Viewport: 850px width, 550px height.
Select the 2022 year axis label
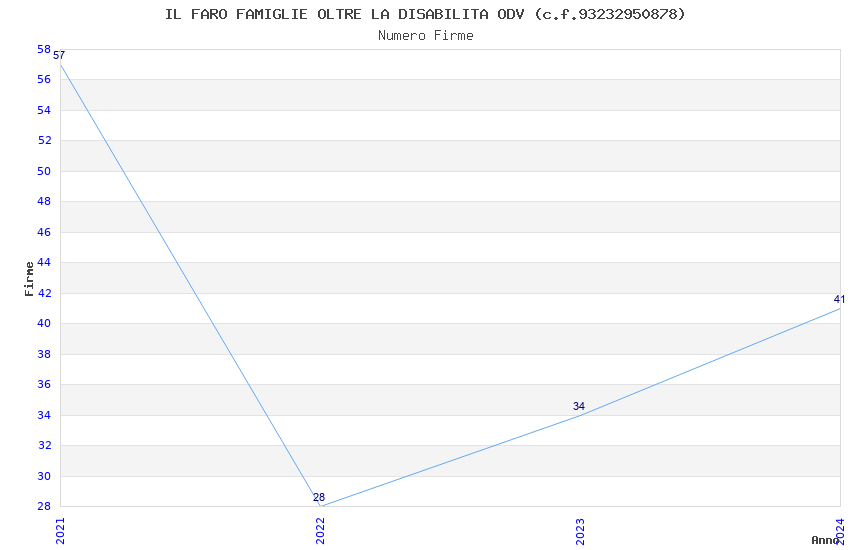(320, 531)
